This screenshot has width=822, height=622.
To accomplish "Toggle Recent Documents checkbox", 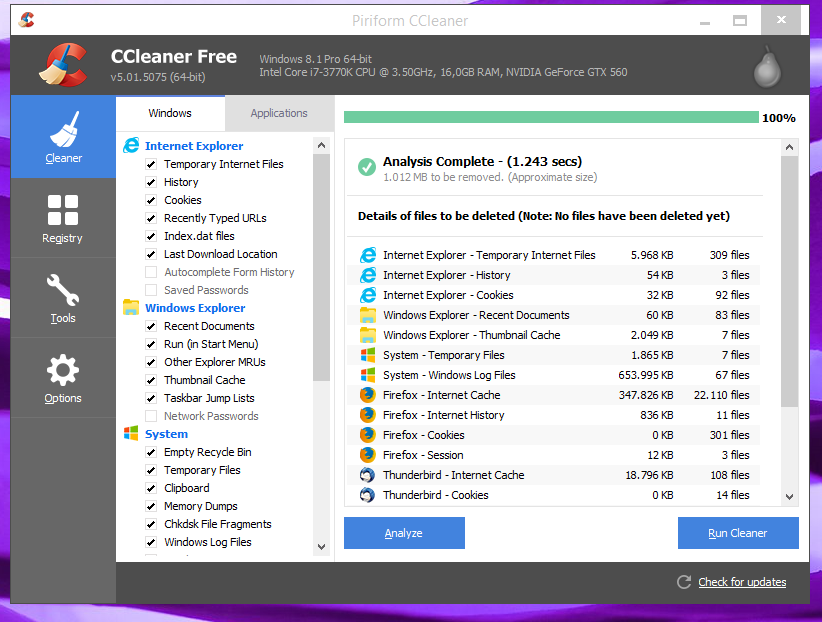I will tap(151, 326).
